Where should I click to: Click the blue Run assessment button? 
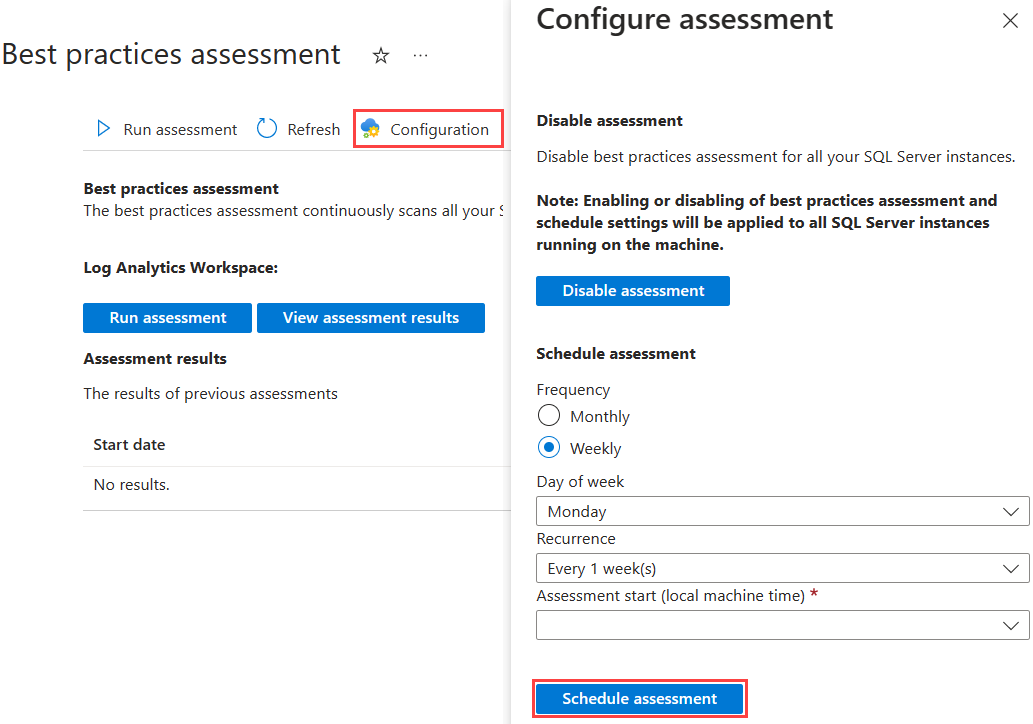tap(167, 317)
